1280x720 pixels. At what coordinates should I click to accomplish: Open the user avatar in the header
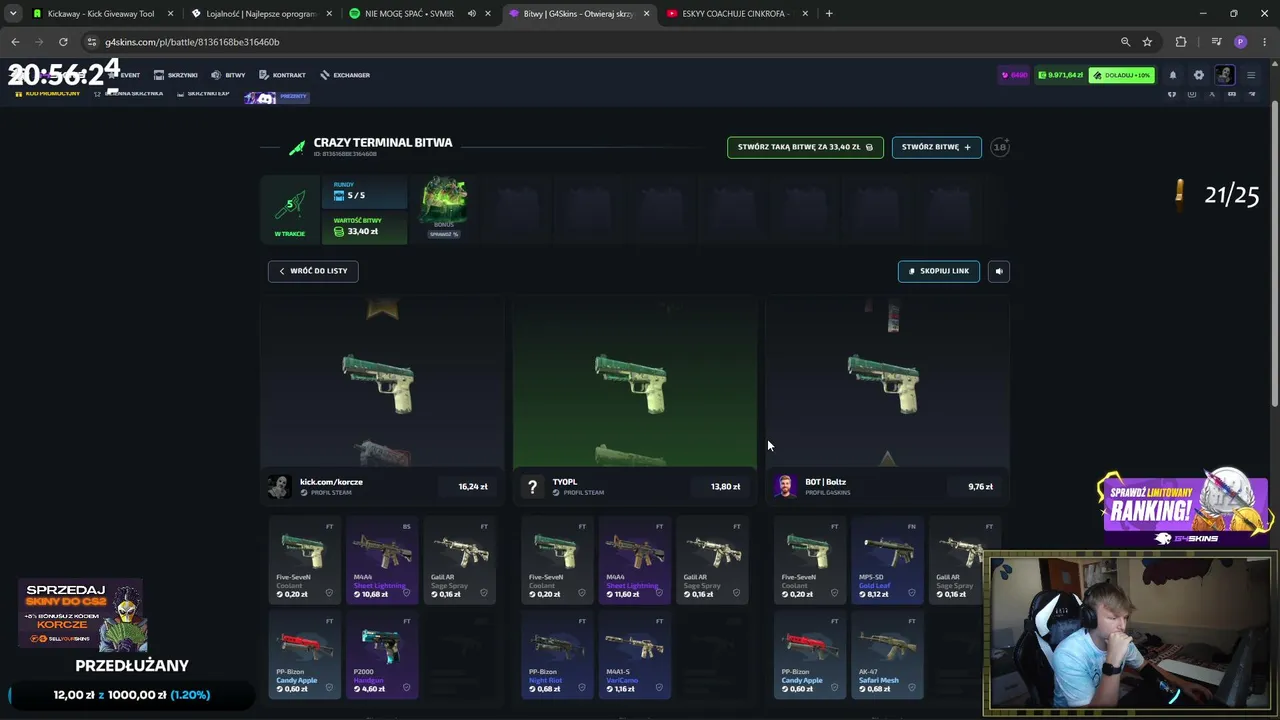coord(1224,75)
